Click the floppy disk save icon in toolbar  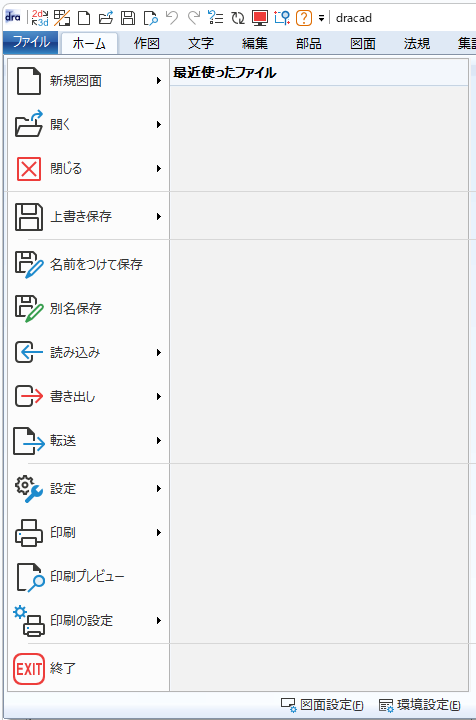[x=128, y=18]
